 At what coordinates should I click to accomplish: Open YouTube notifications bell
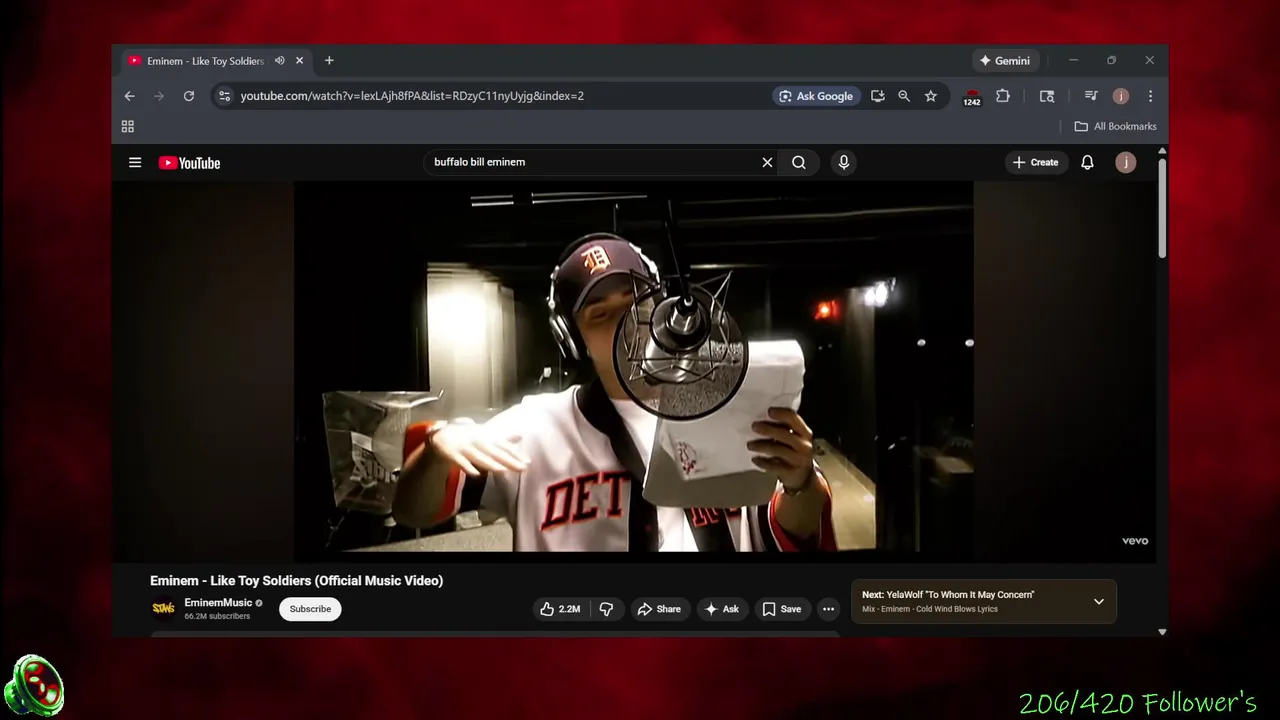click(1087, 162)
